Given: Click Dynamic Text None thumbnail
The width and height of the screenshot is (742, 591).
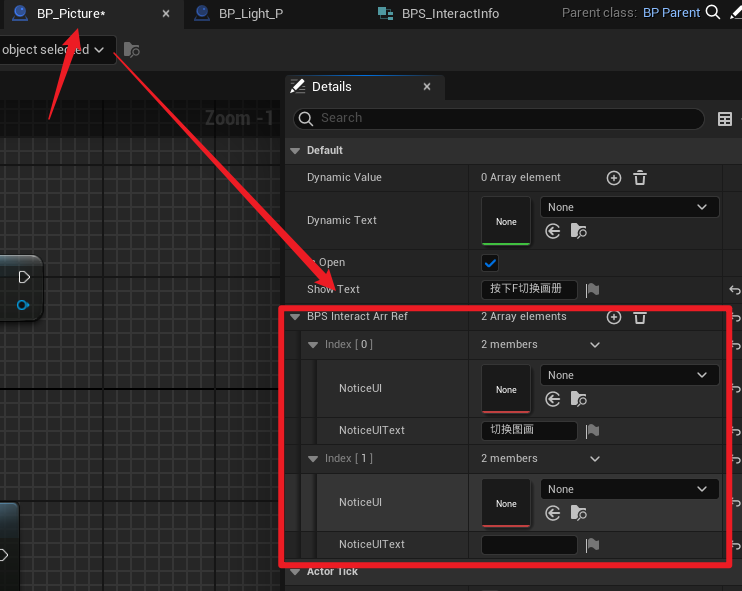Looking at the screenshot, I should click(x=506, y=221).
